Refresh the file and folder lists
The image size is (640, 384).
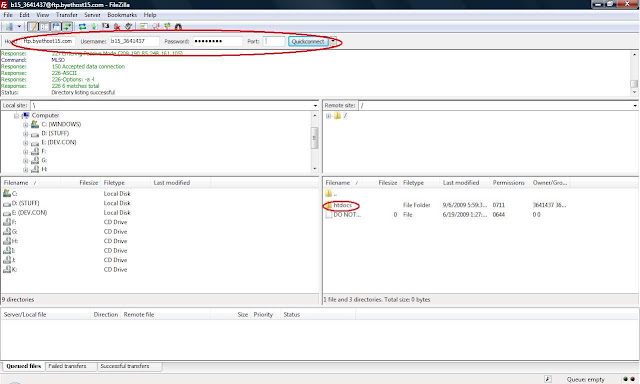(x=82, y=27)
